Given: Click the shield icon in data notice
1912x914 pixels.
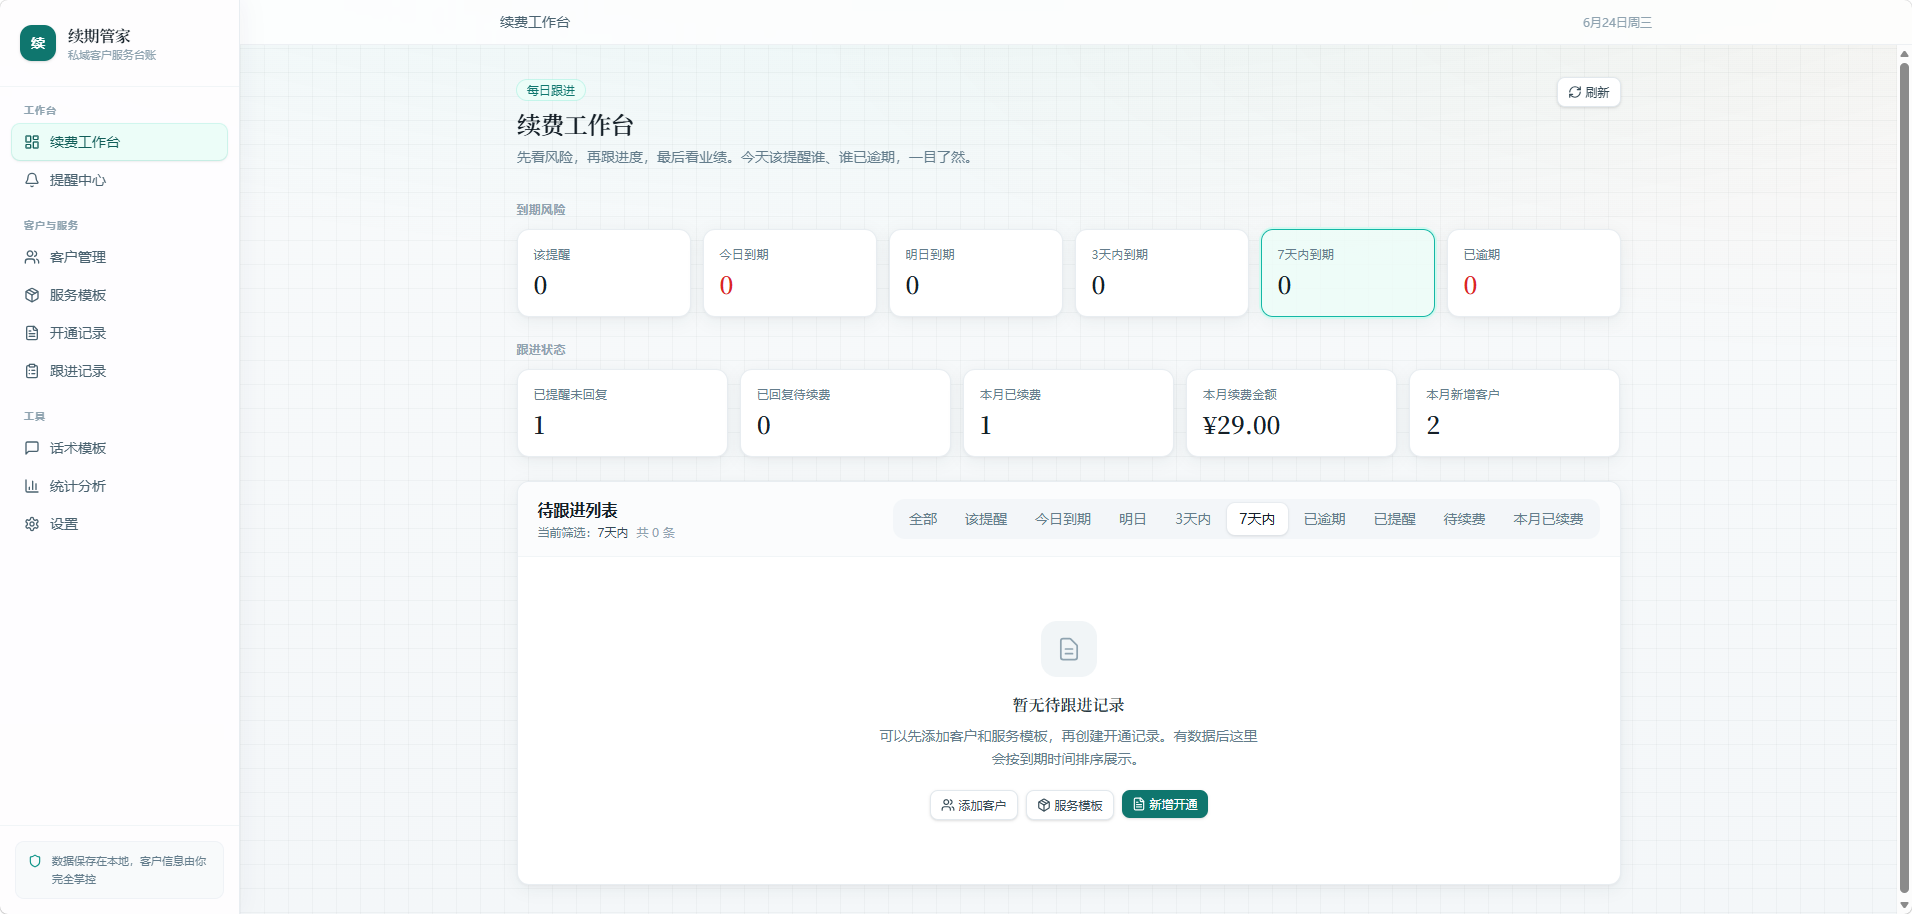Looking at the screenshot, I should 35,861.
